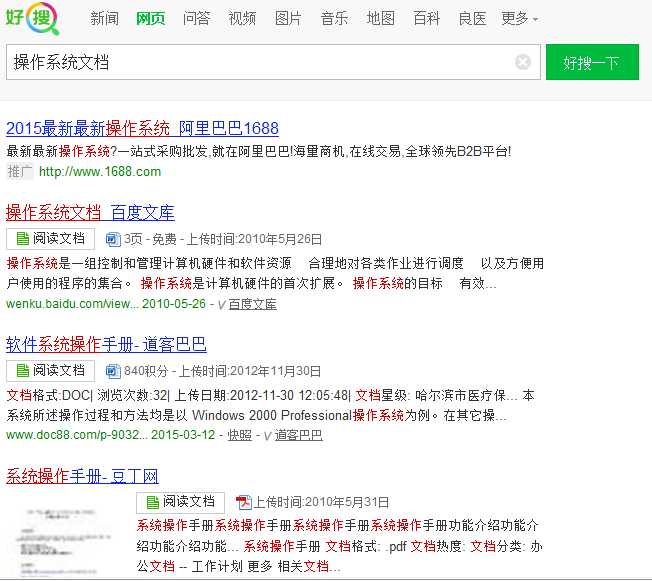Click the PDF icon beside 上传时间:2010年5月31日
This screenshot has height=581, width=652.
[x=243, y=502]
